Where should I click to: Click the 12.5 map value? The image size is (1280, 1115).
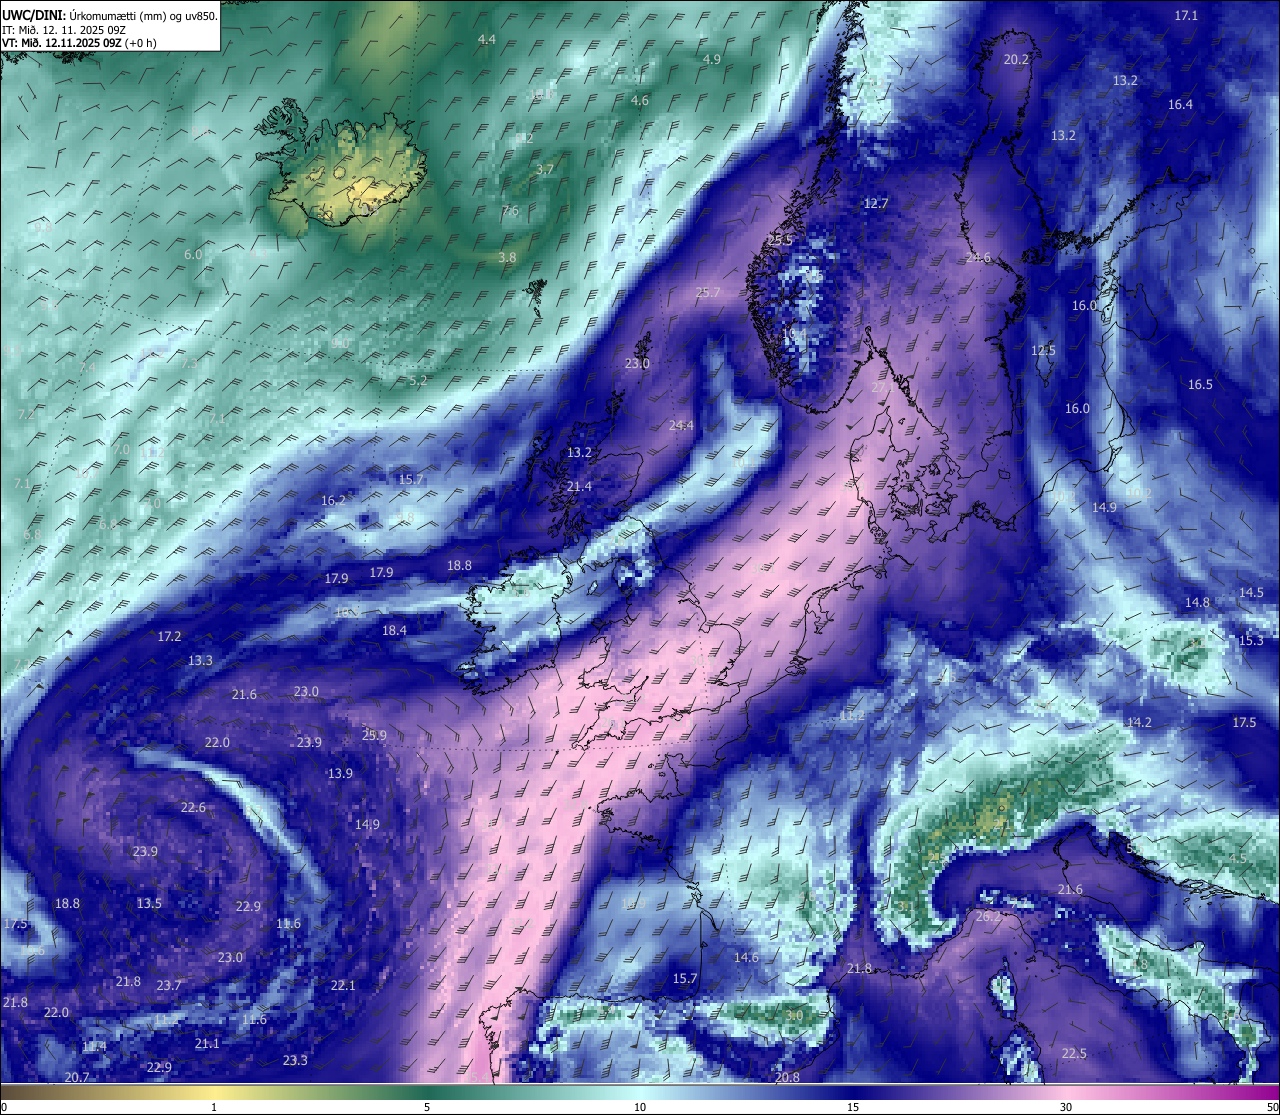[x=1043, y=351]
